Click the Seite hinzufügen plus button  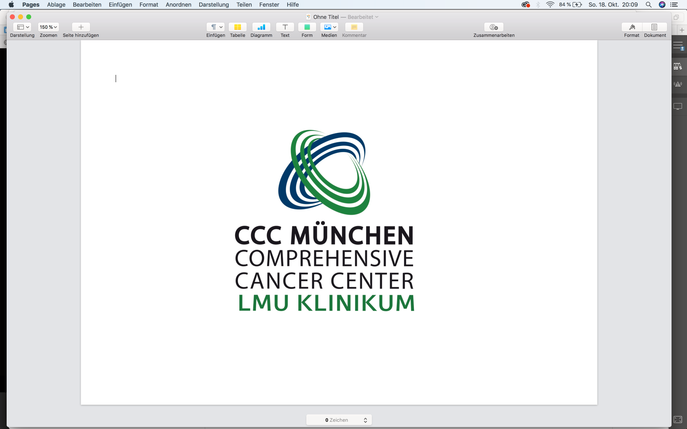pos(81,27)
